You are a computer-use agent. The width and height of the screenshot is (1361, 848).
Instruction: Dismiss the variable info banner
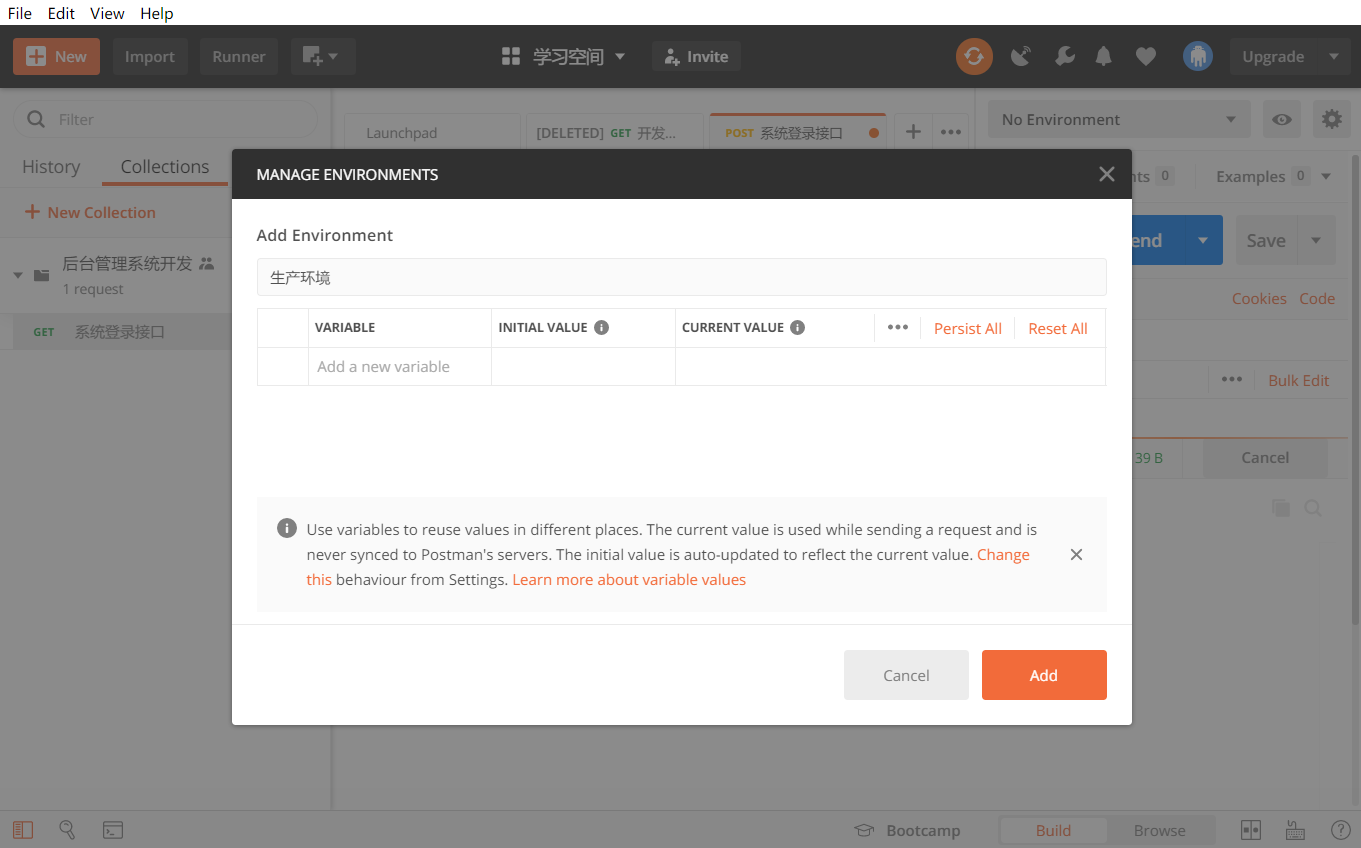1076,554
